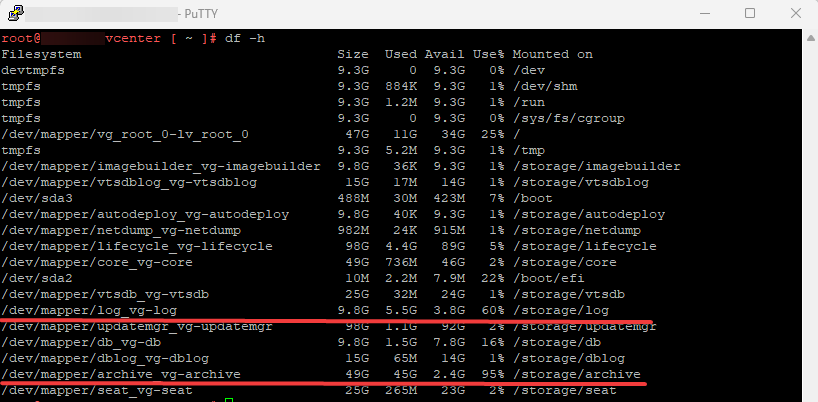Select /dev/mapper/core_vg-core text
818x402 pixels.
point(97,262)
